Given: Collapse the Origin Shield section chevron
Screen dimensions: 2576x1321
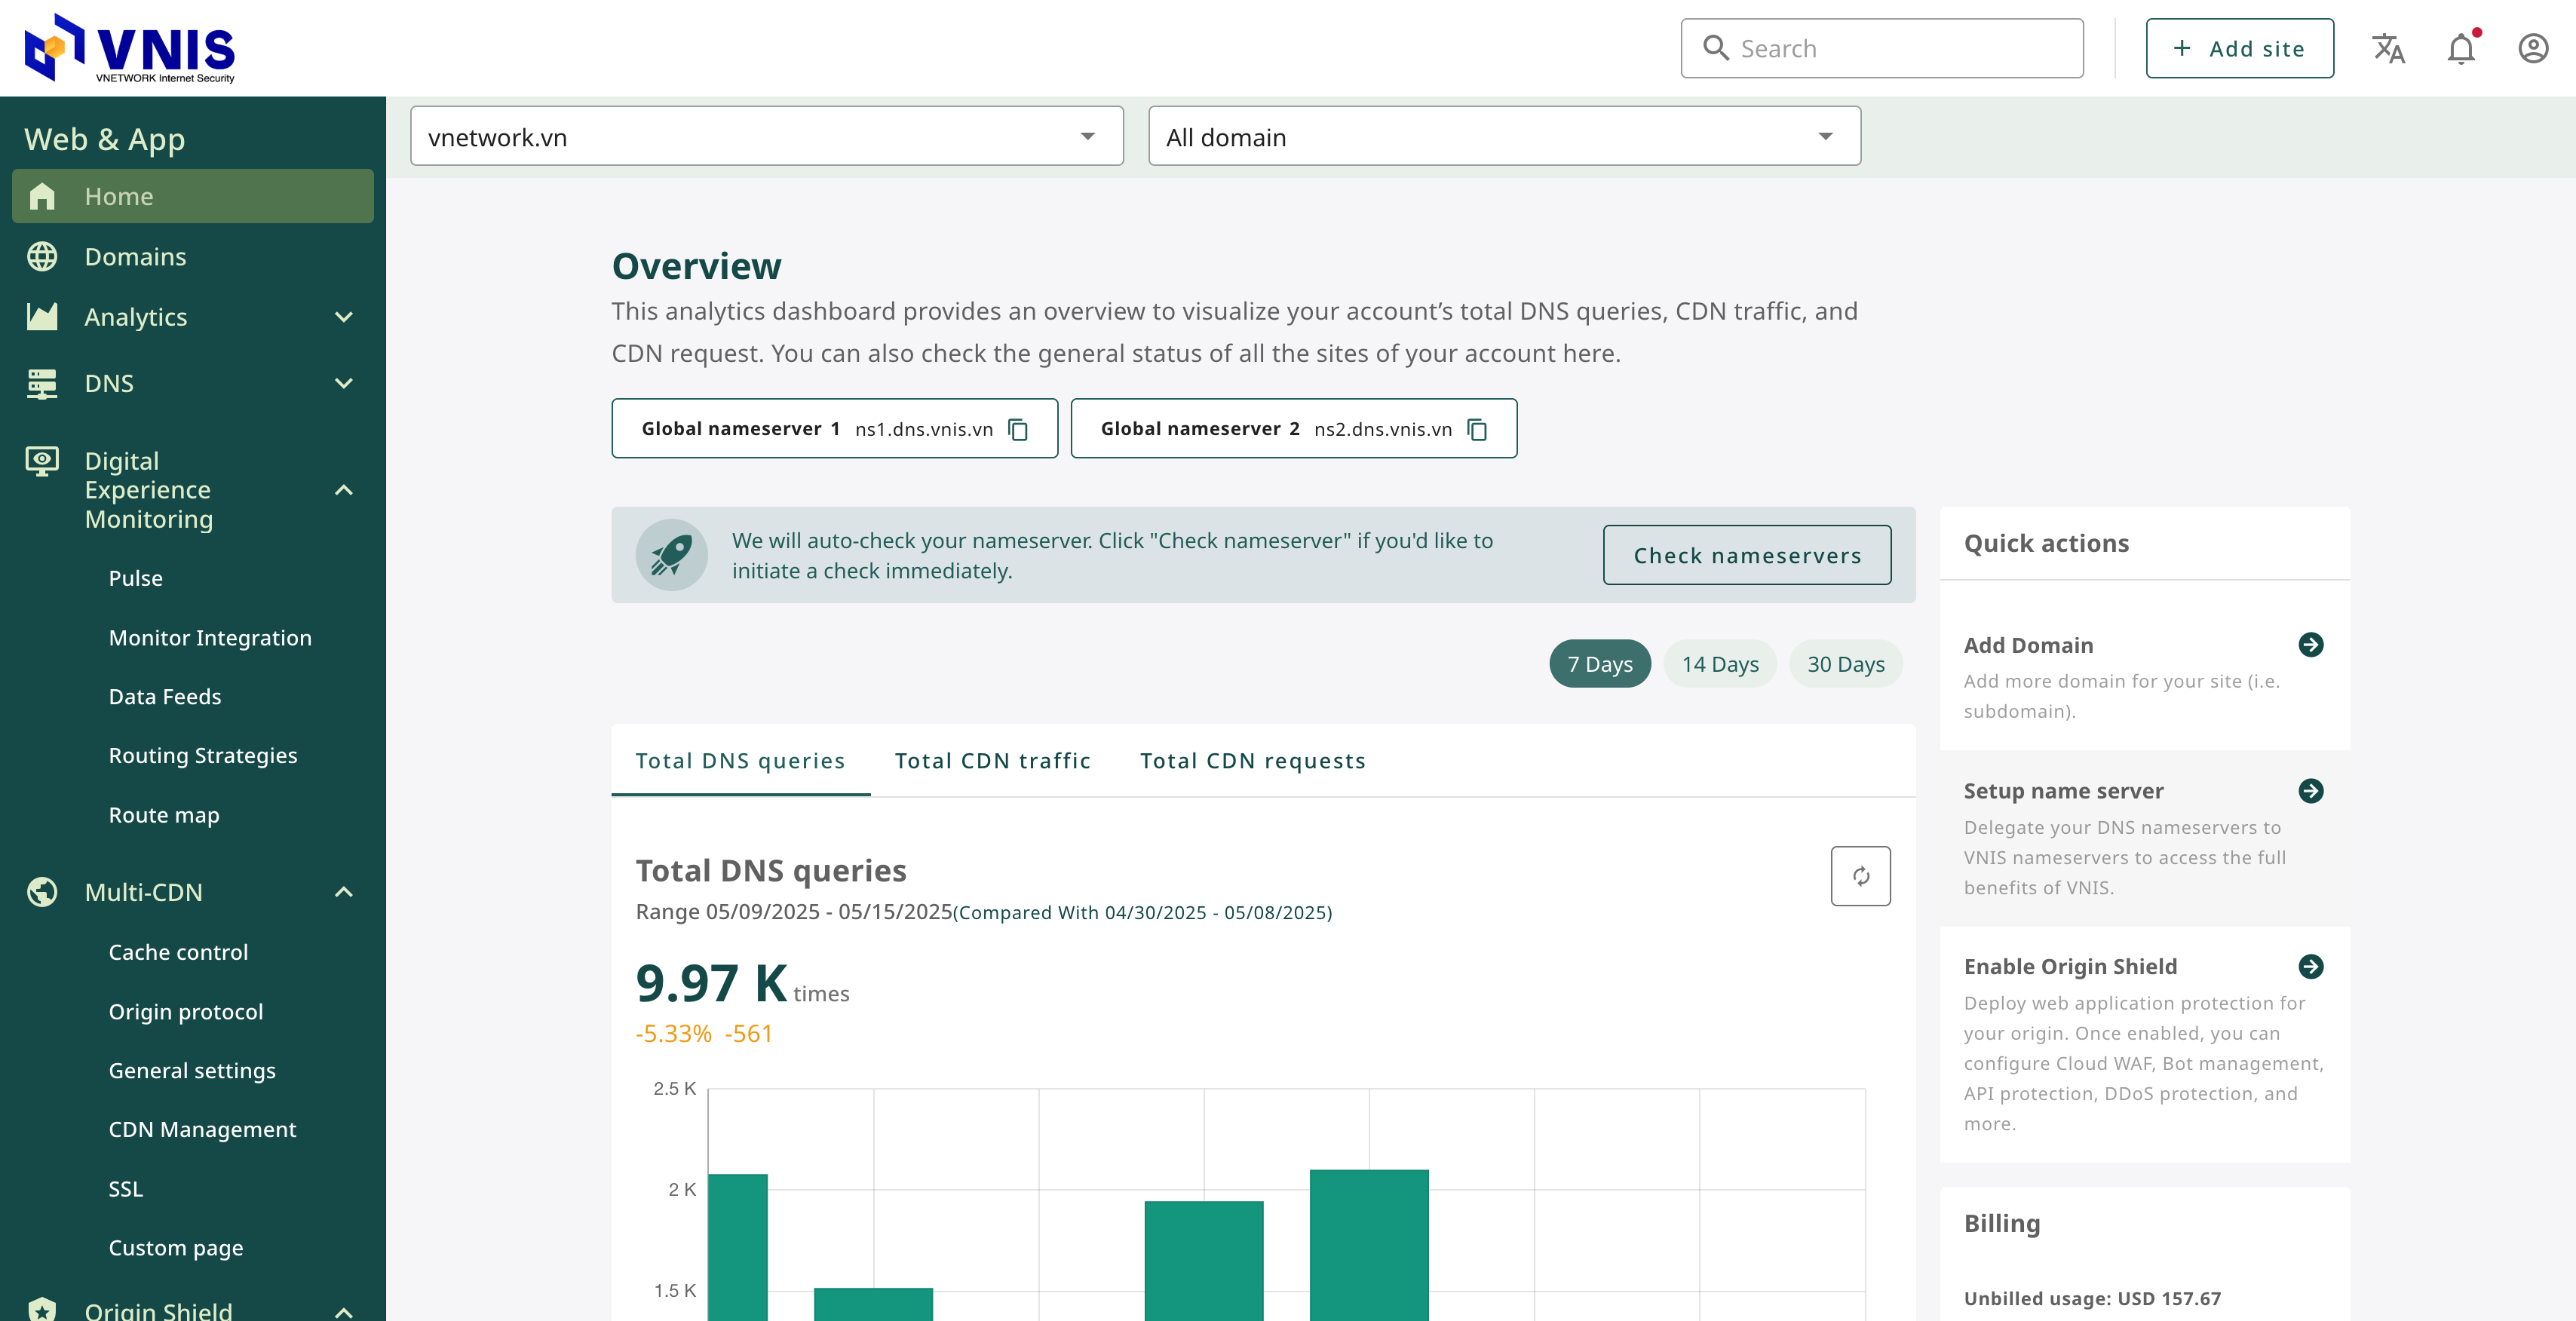Looking at the screenshot, I should [343, 1311].
